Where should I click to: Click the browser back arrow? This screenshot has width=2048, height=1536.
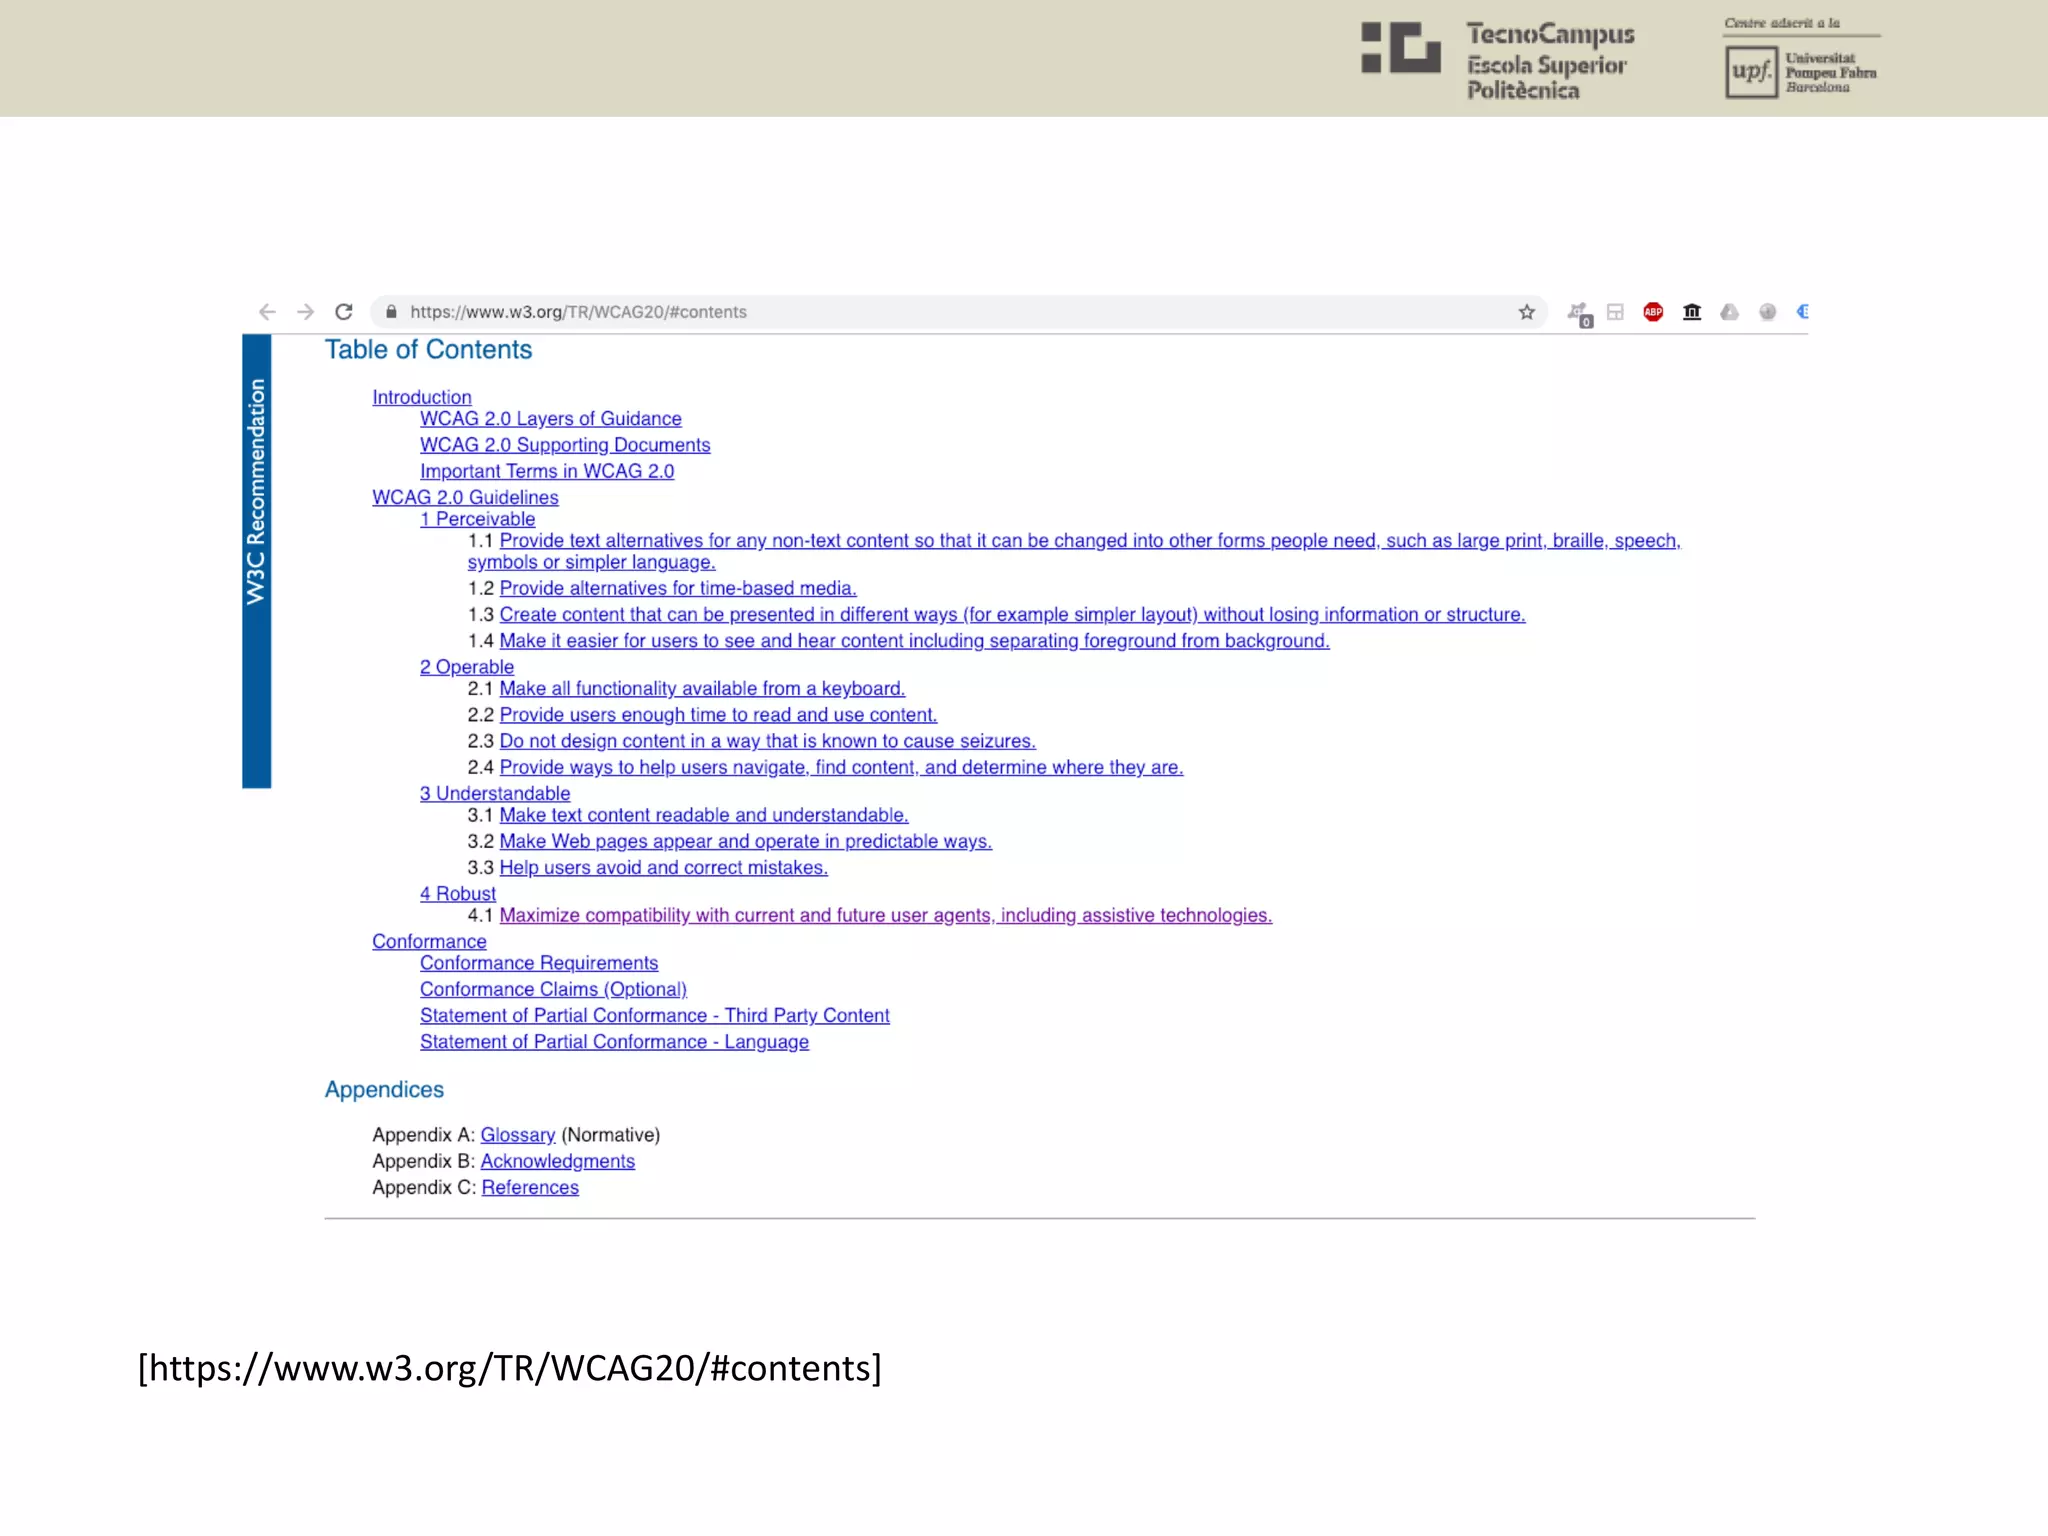[267, 312]
